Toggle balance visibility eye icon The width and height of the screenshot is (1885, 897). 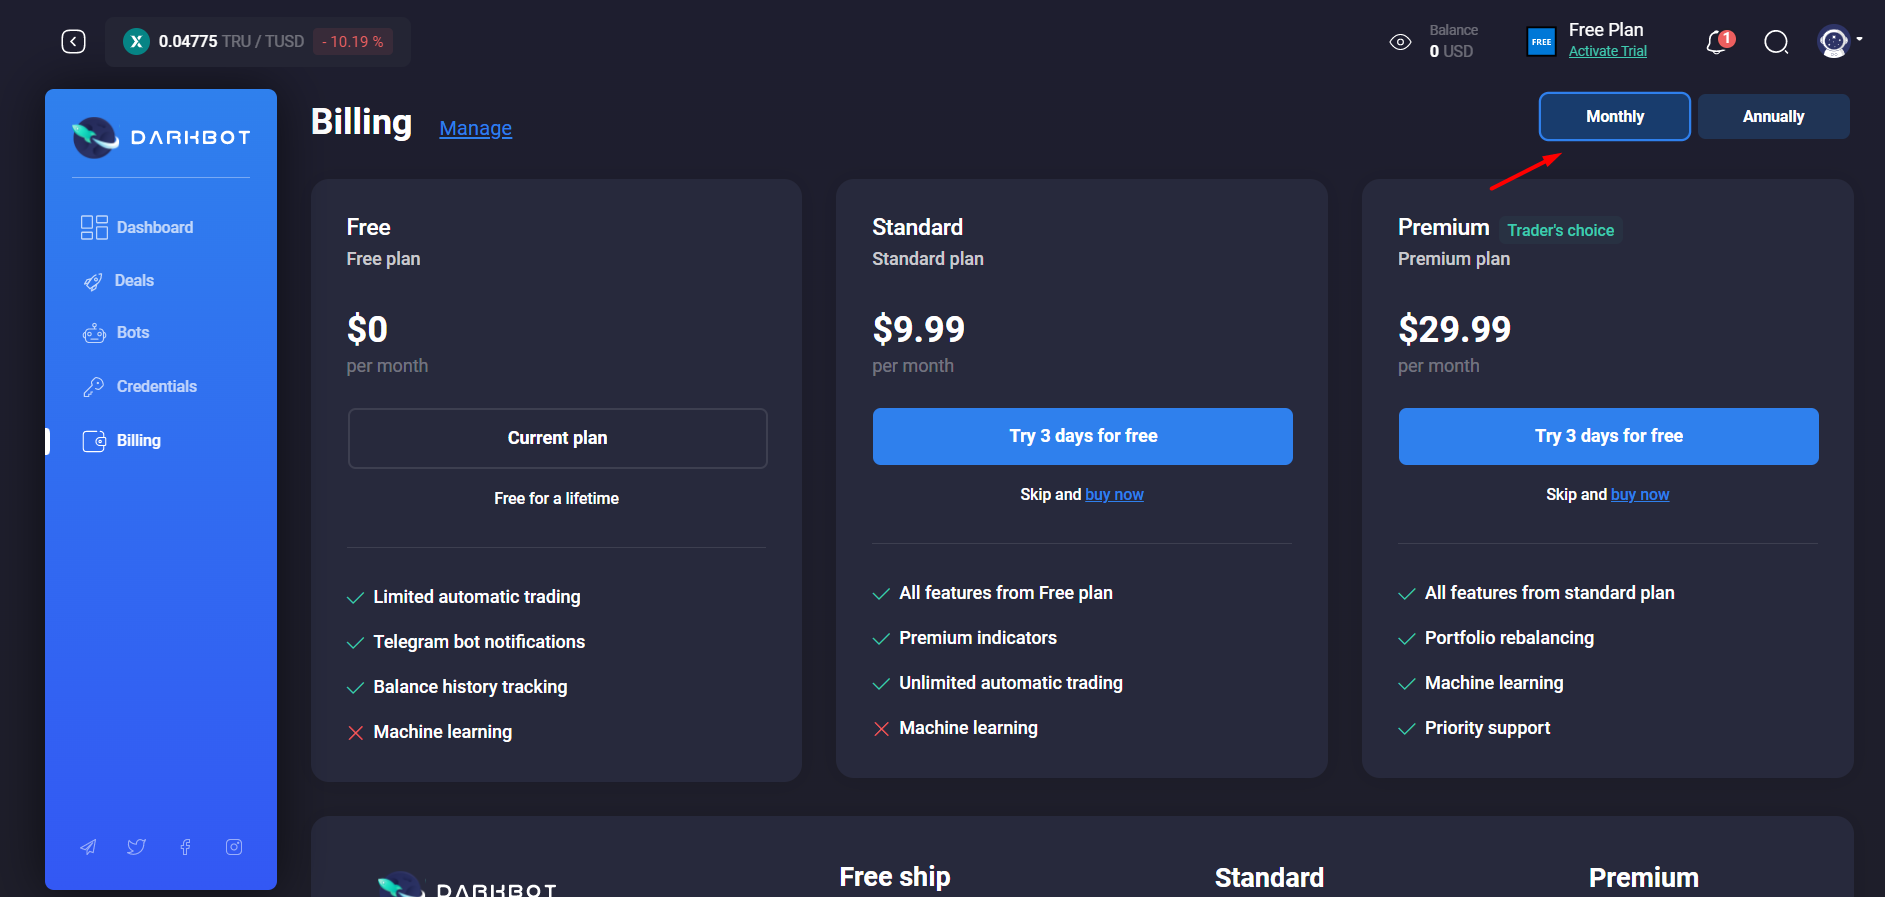[1400, 42]
